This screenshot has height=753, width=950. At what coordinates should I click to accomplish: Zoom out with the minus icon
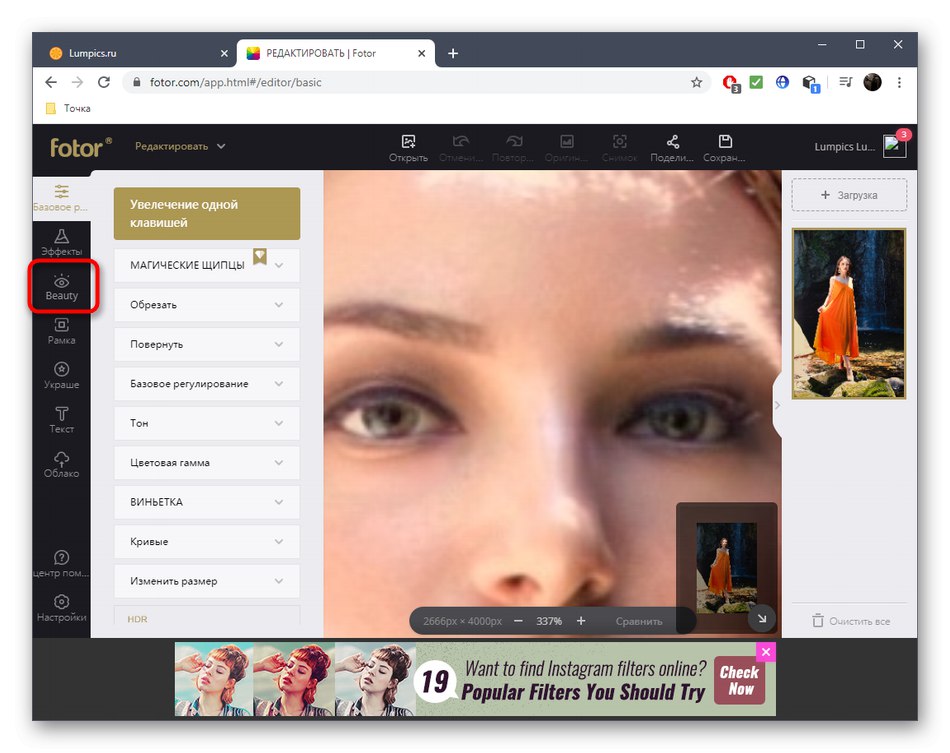[x=518, y=621]
